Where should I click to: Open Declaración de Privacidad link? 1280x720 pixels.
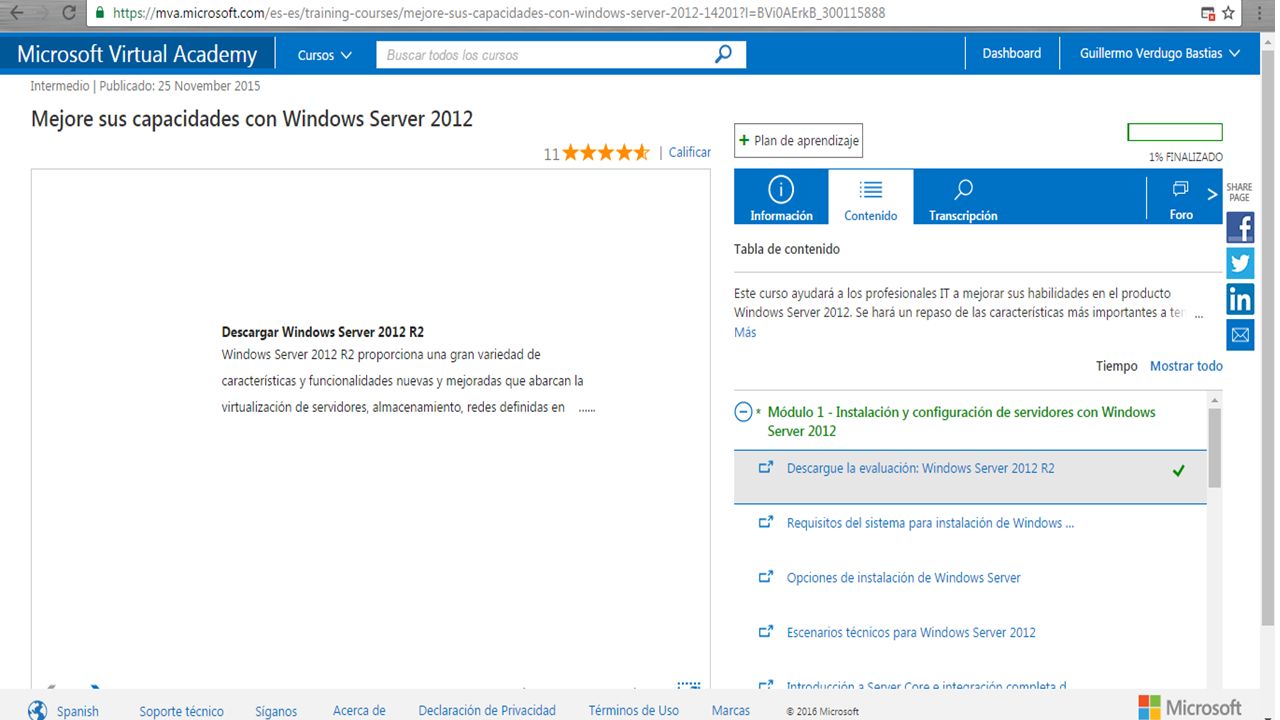point(487,711)
